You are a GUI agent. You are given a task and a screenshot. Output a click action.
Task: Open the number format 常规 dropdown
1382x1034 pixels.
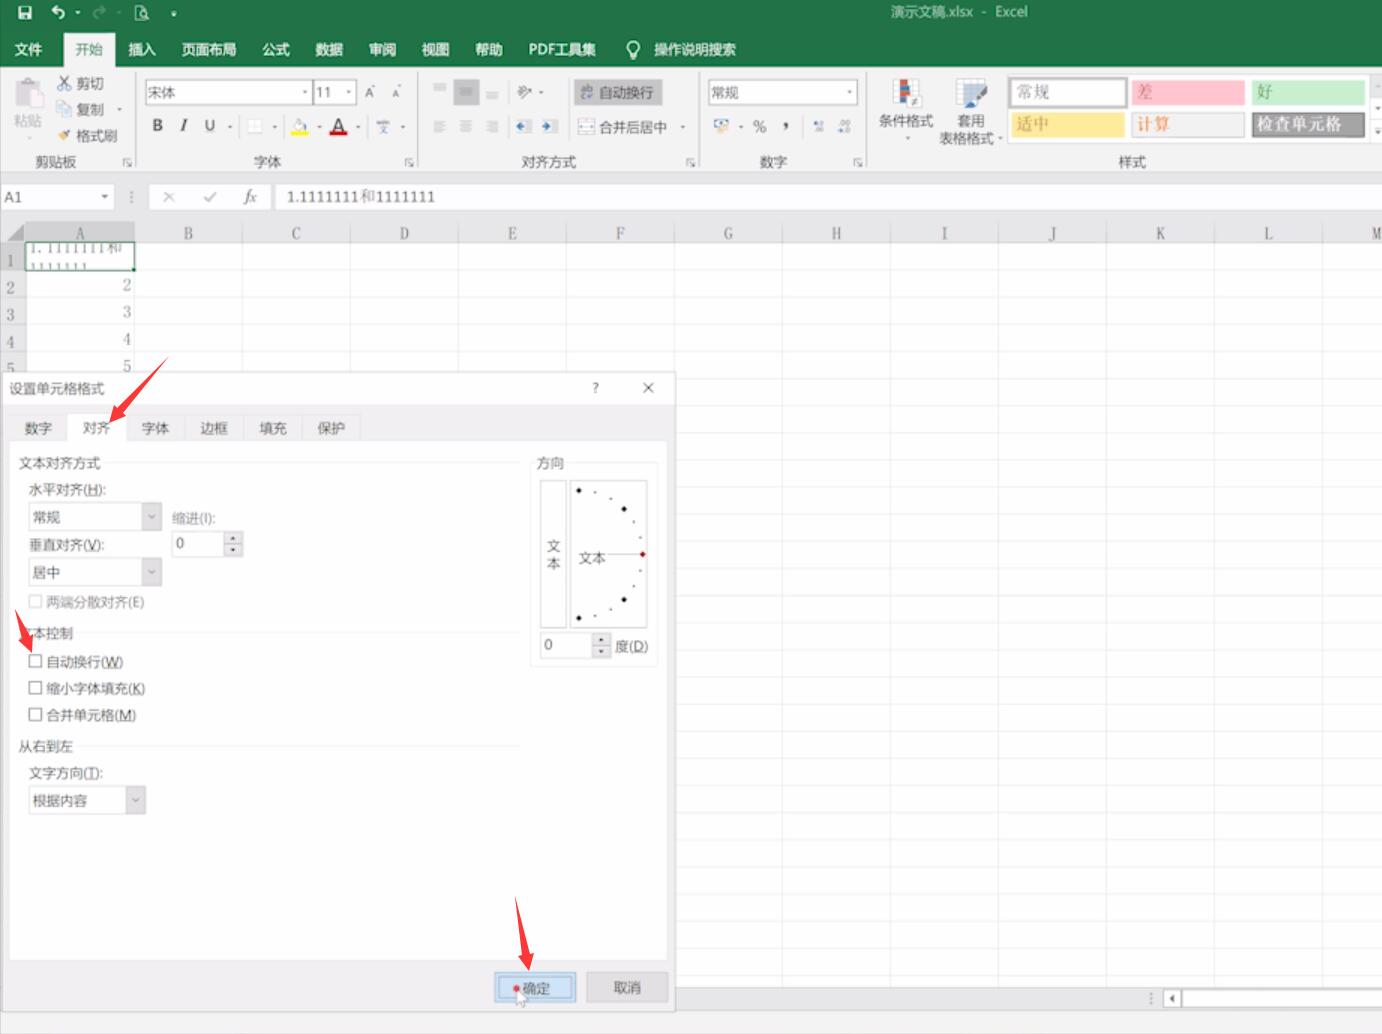850,92
